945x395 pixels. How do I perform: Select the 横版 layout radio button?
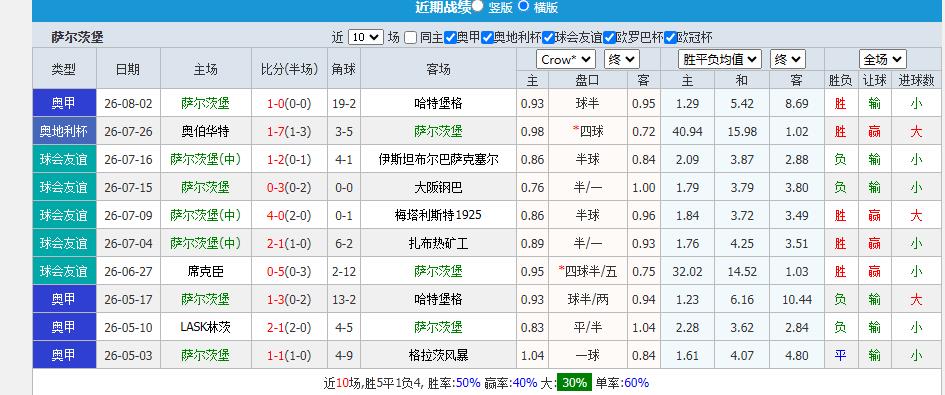523,6
